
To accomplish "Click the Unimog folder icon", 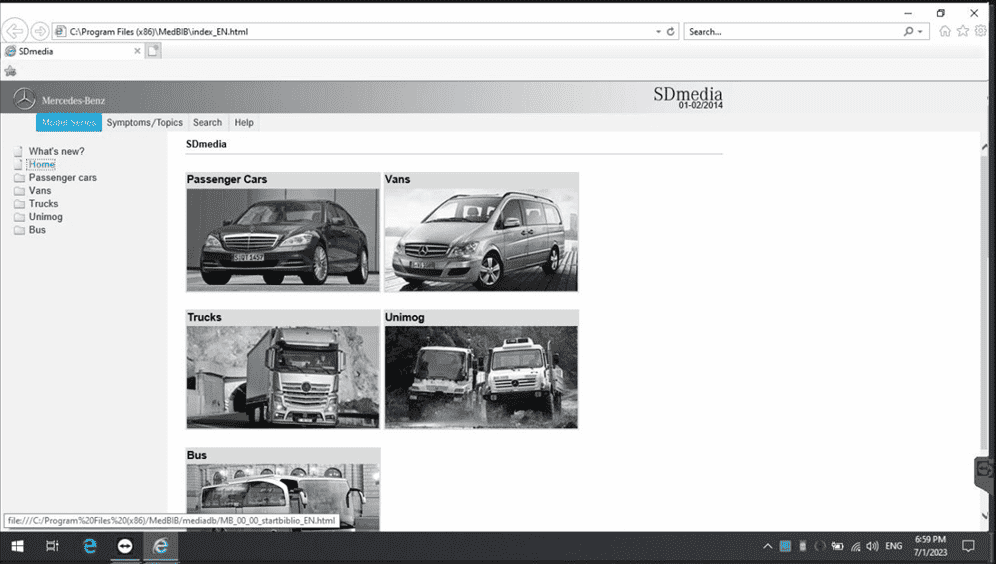I will [x=19, y=217].
